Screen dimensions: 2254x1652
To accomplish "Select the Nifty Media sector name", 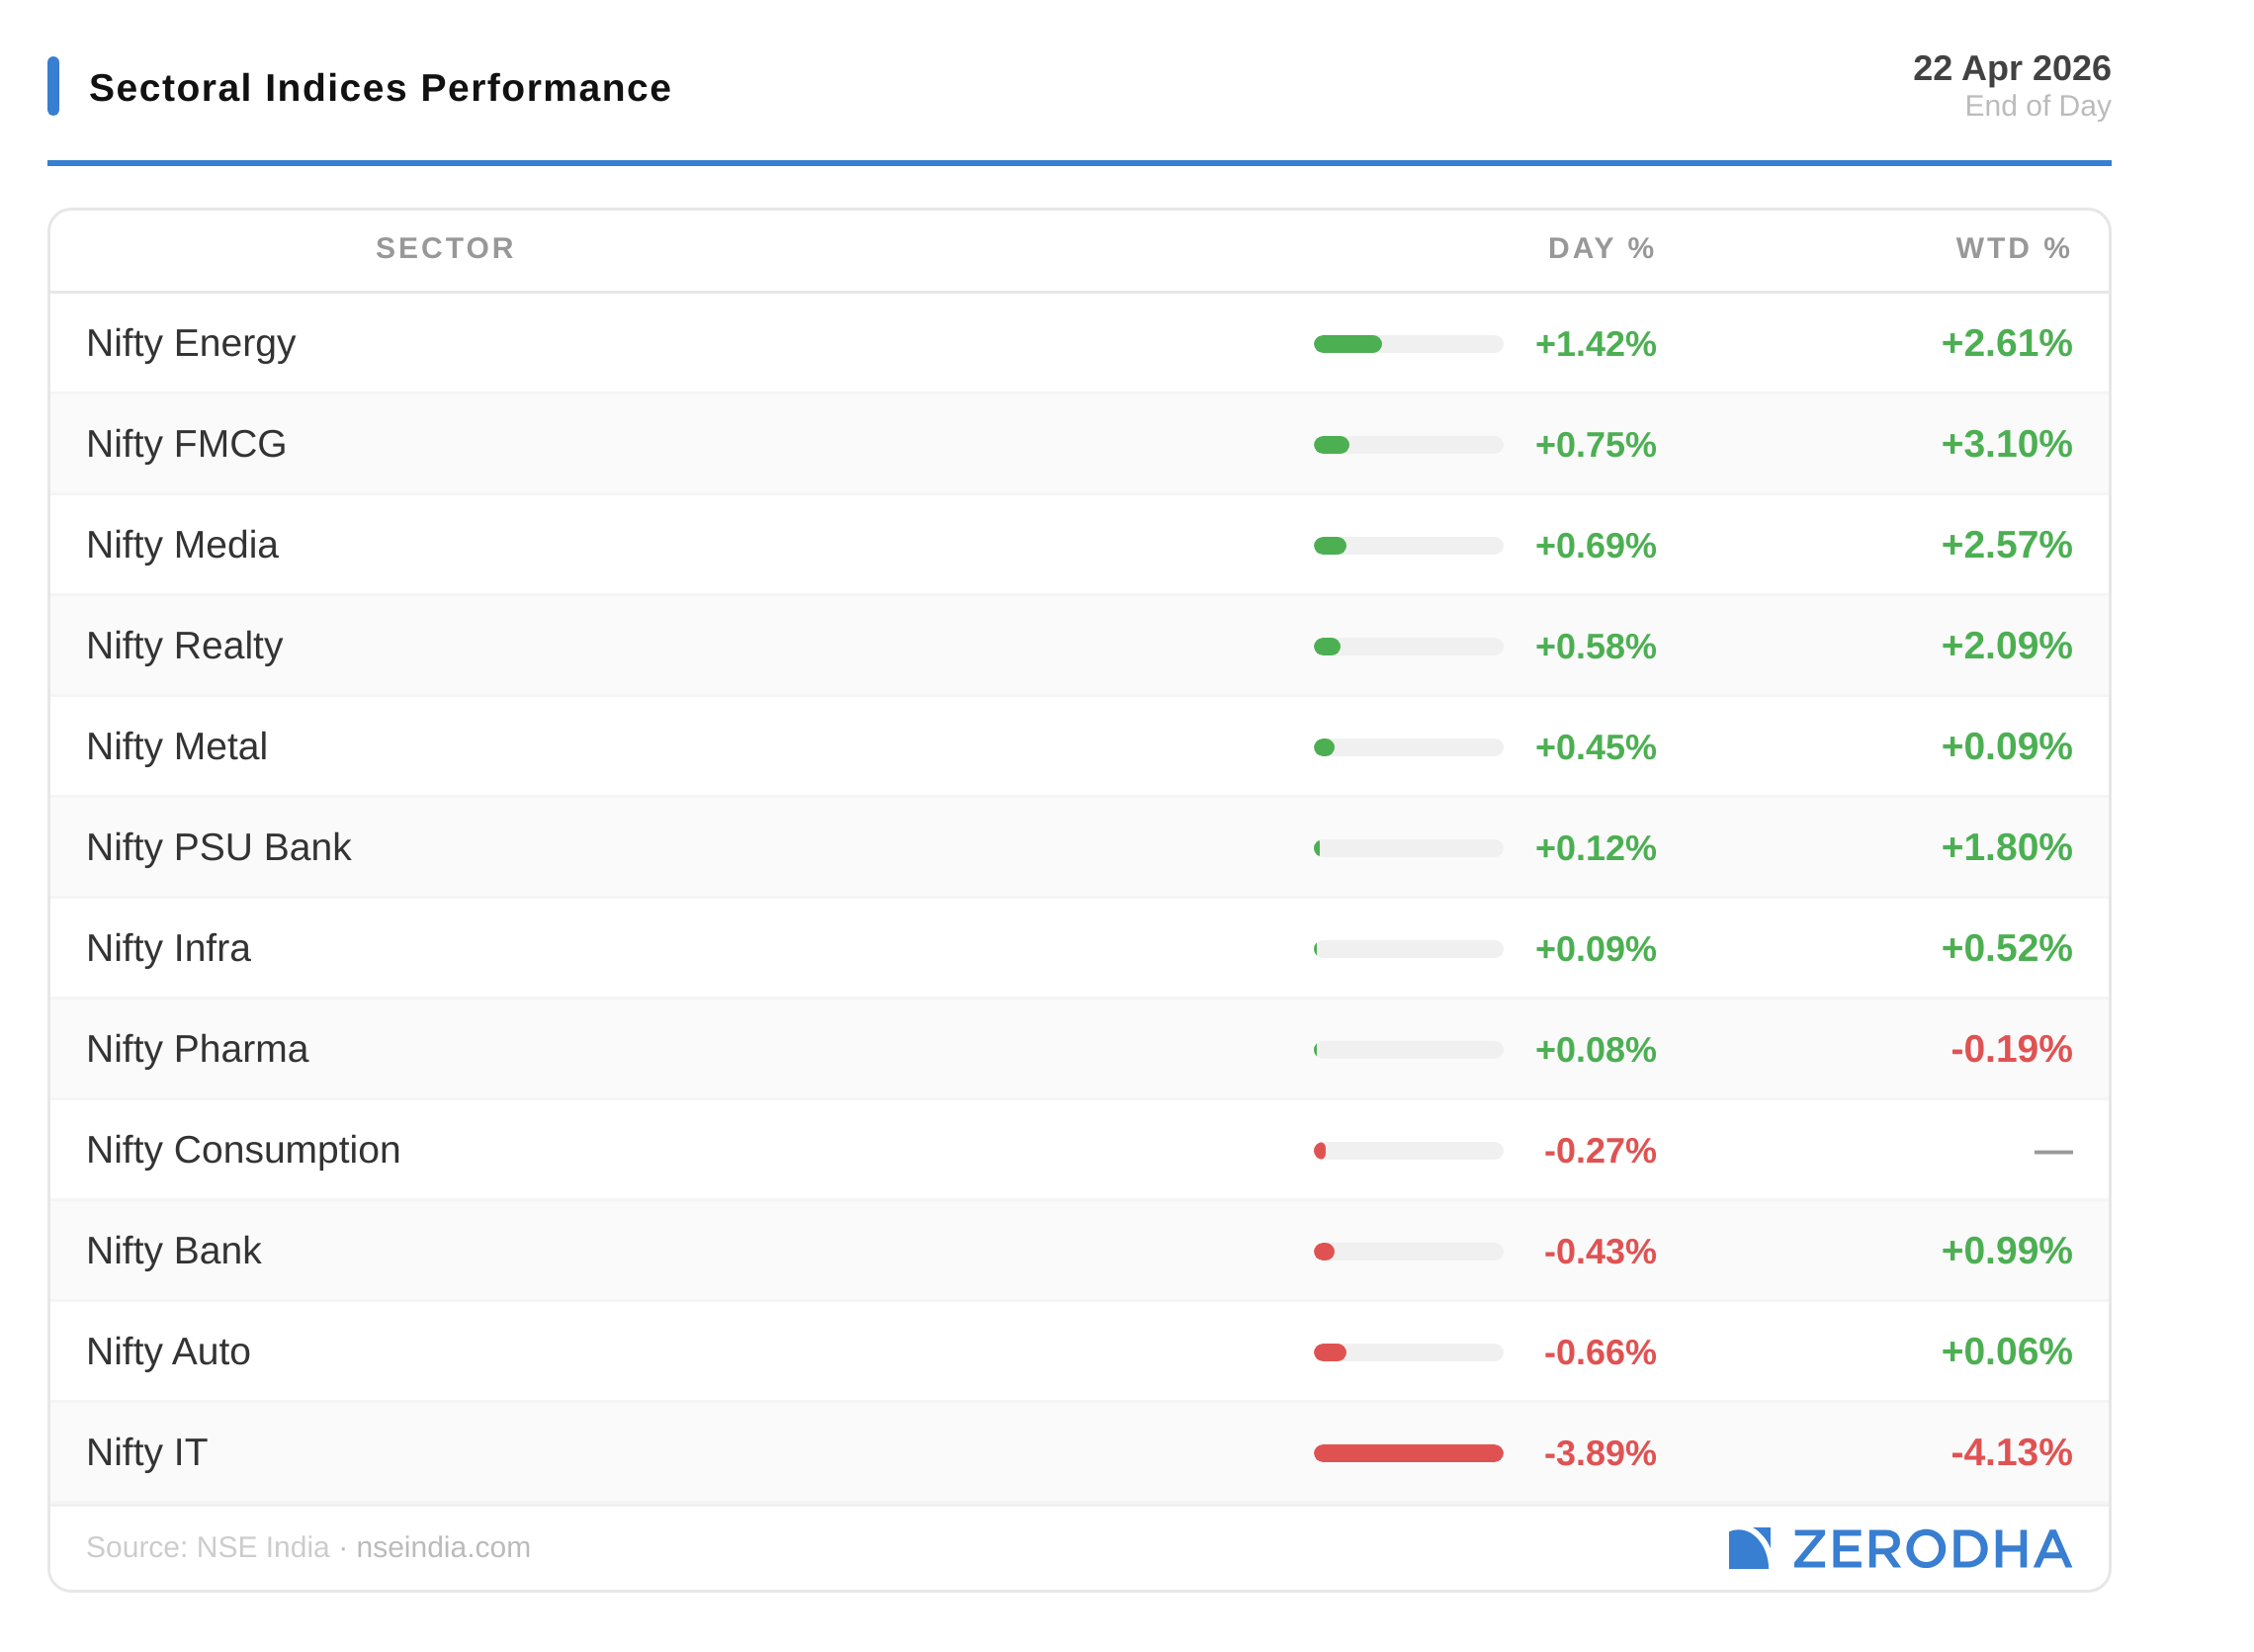I will [x=182, y=545].
